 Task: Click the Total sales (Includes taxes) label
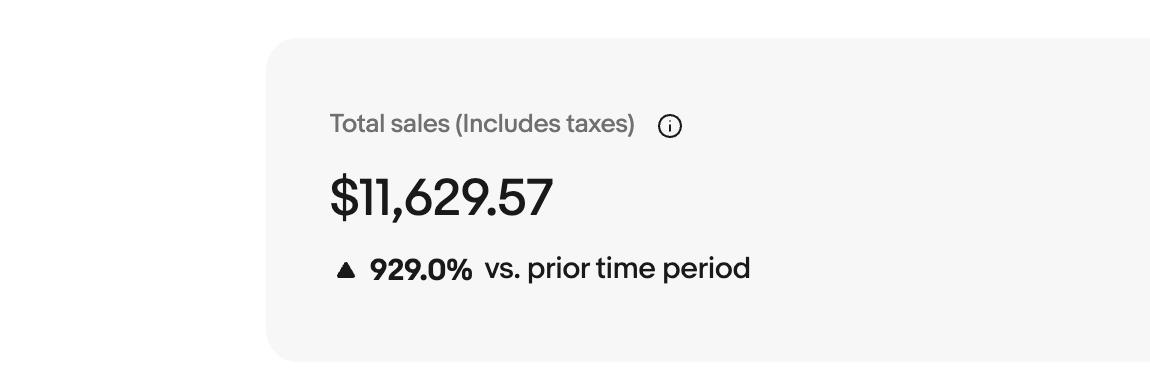[x=482, y=124]
